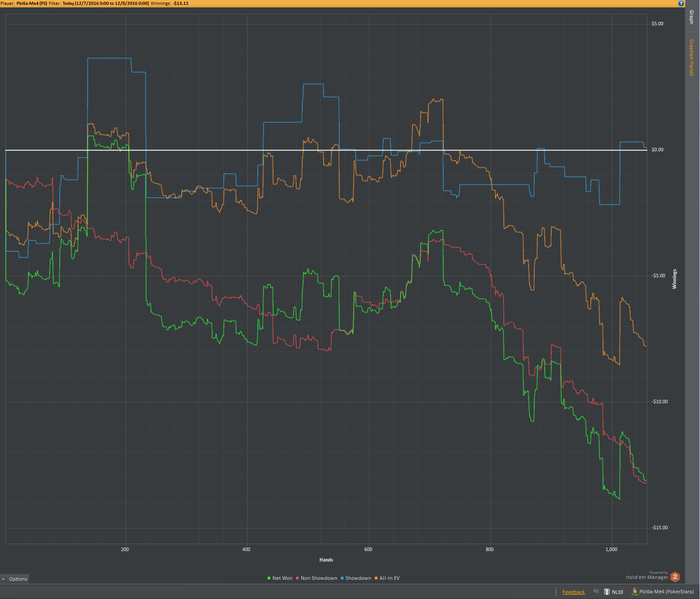Toggle the Non Showdown legend entry
The image size is (700, 599).
click(x=317, y=578)
